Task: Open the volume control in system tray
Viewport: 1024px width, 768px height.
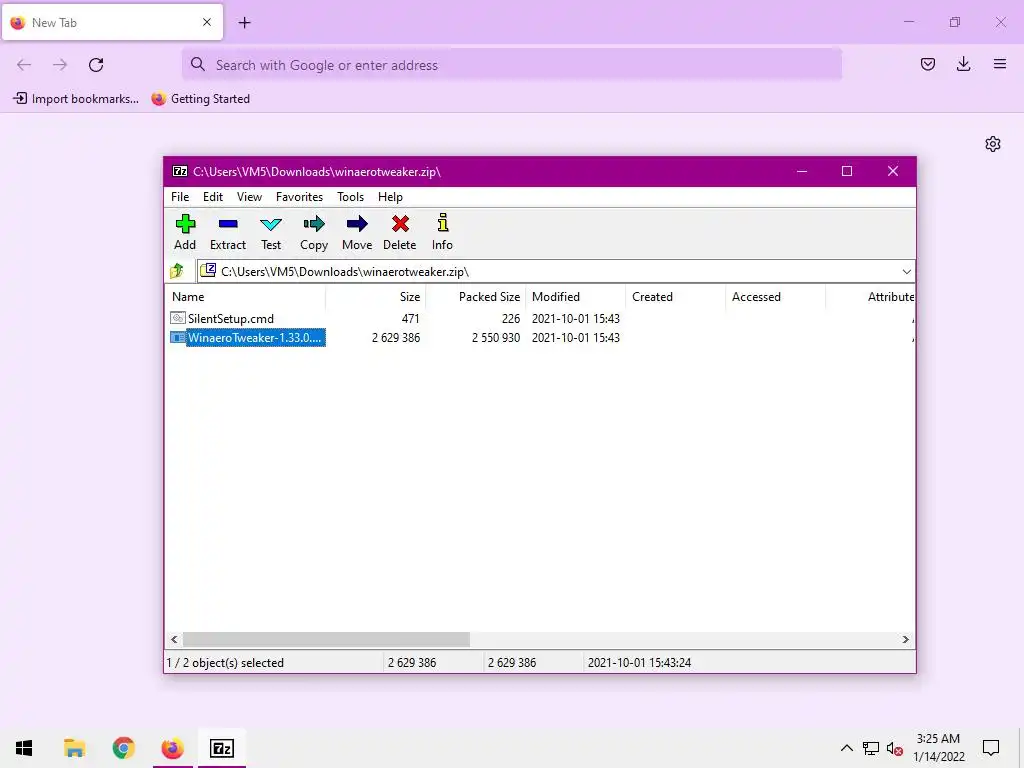Action: [895, 748]
